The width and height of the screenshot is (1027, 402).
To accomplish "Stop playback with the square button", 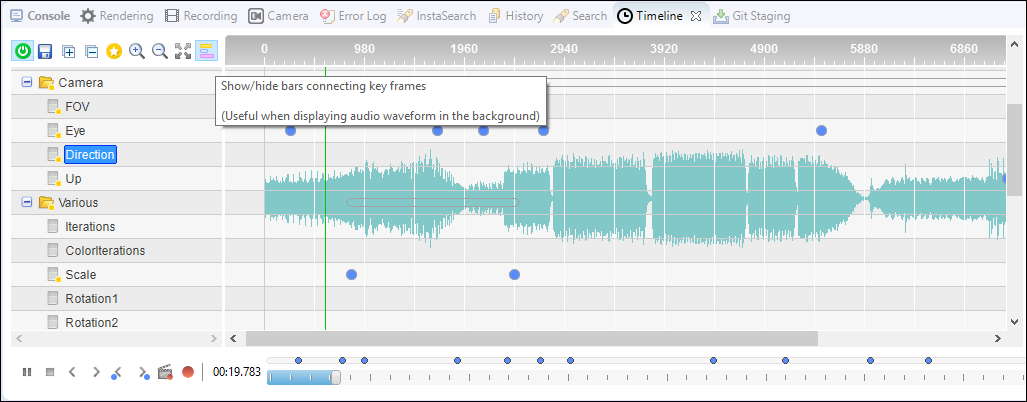I will coord(50,372).
